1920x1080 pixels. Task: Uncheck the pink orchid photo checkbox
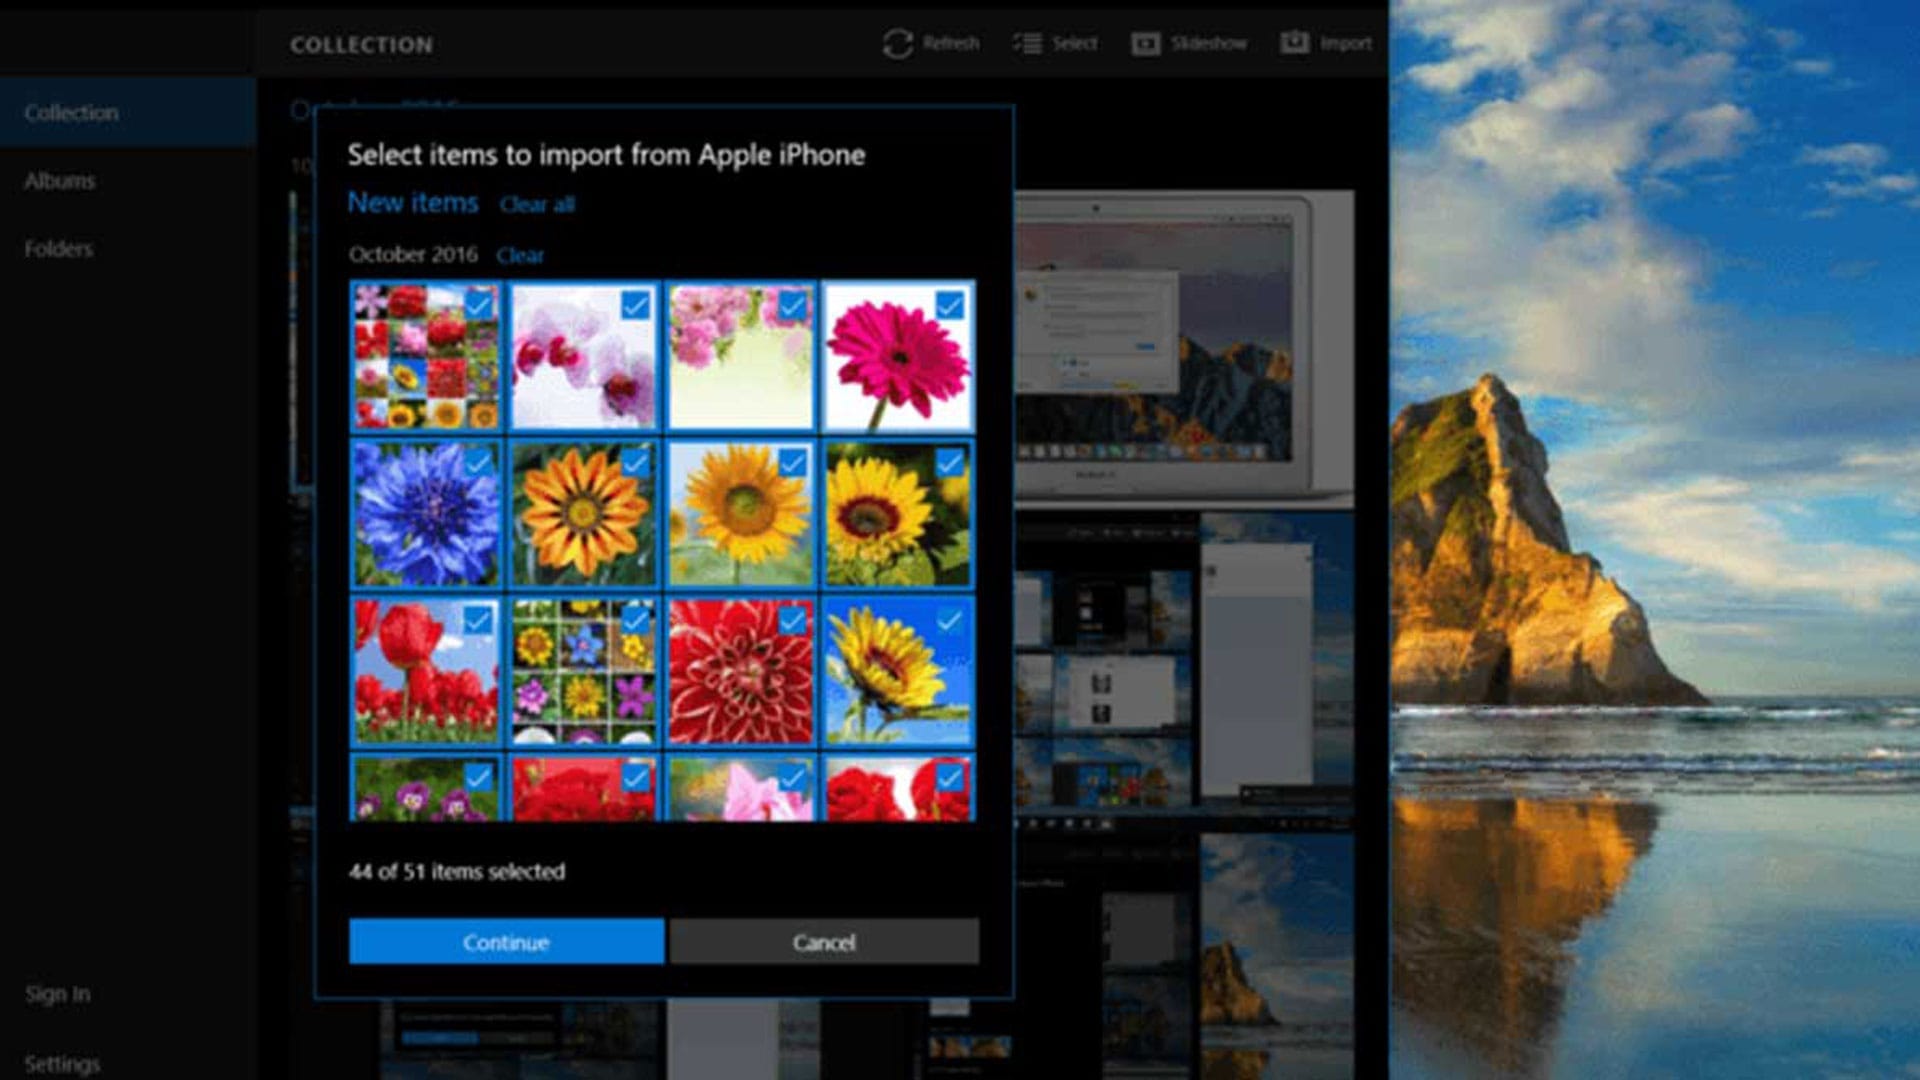click(636, 304)
